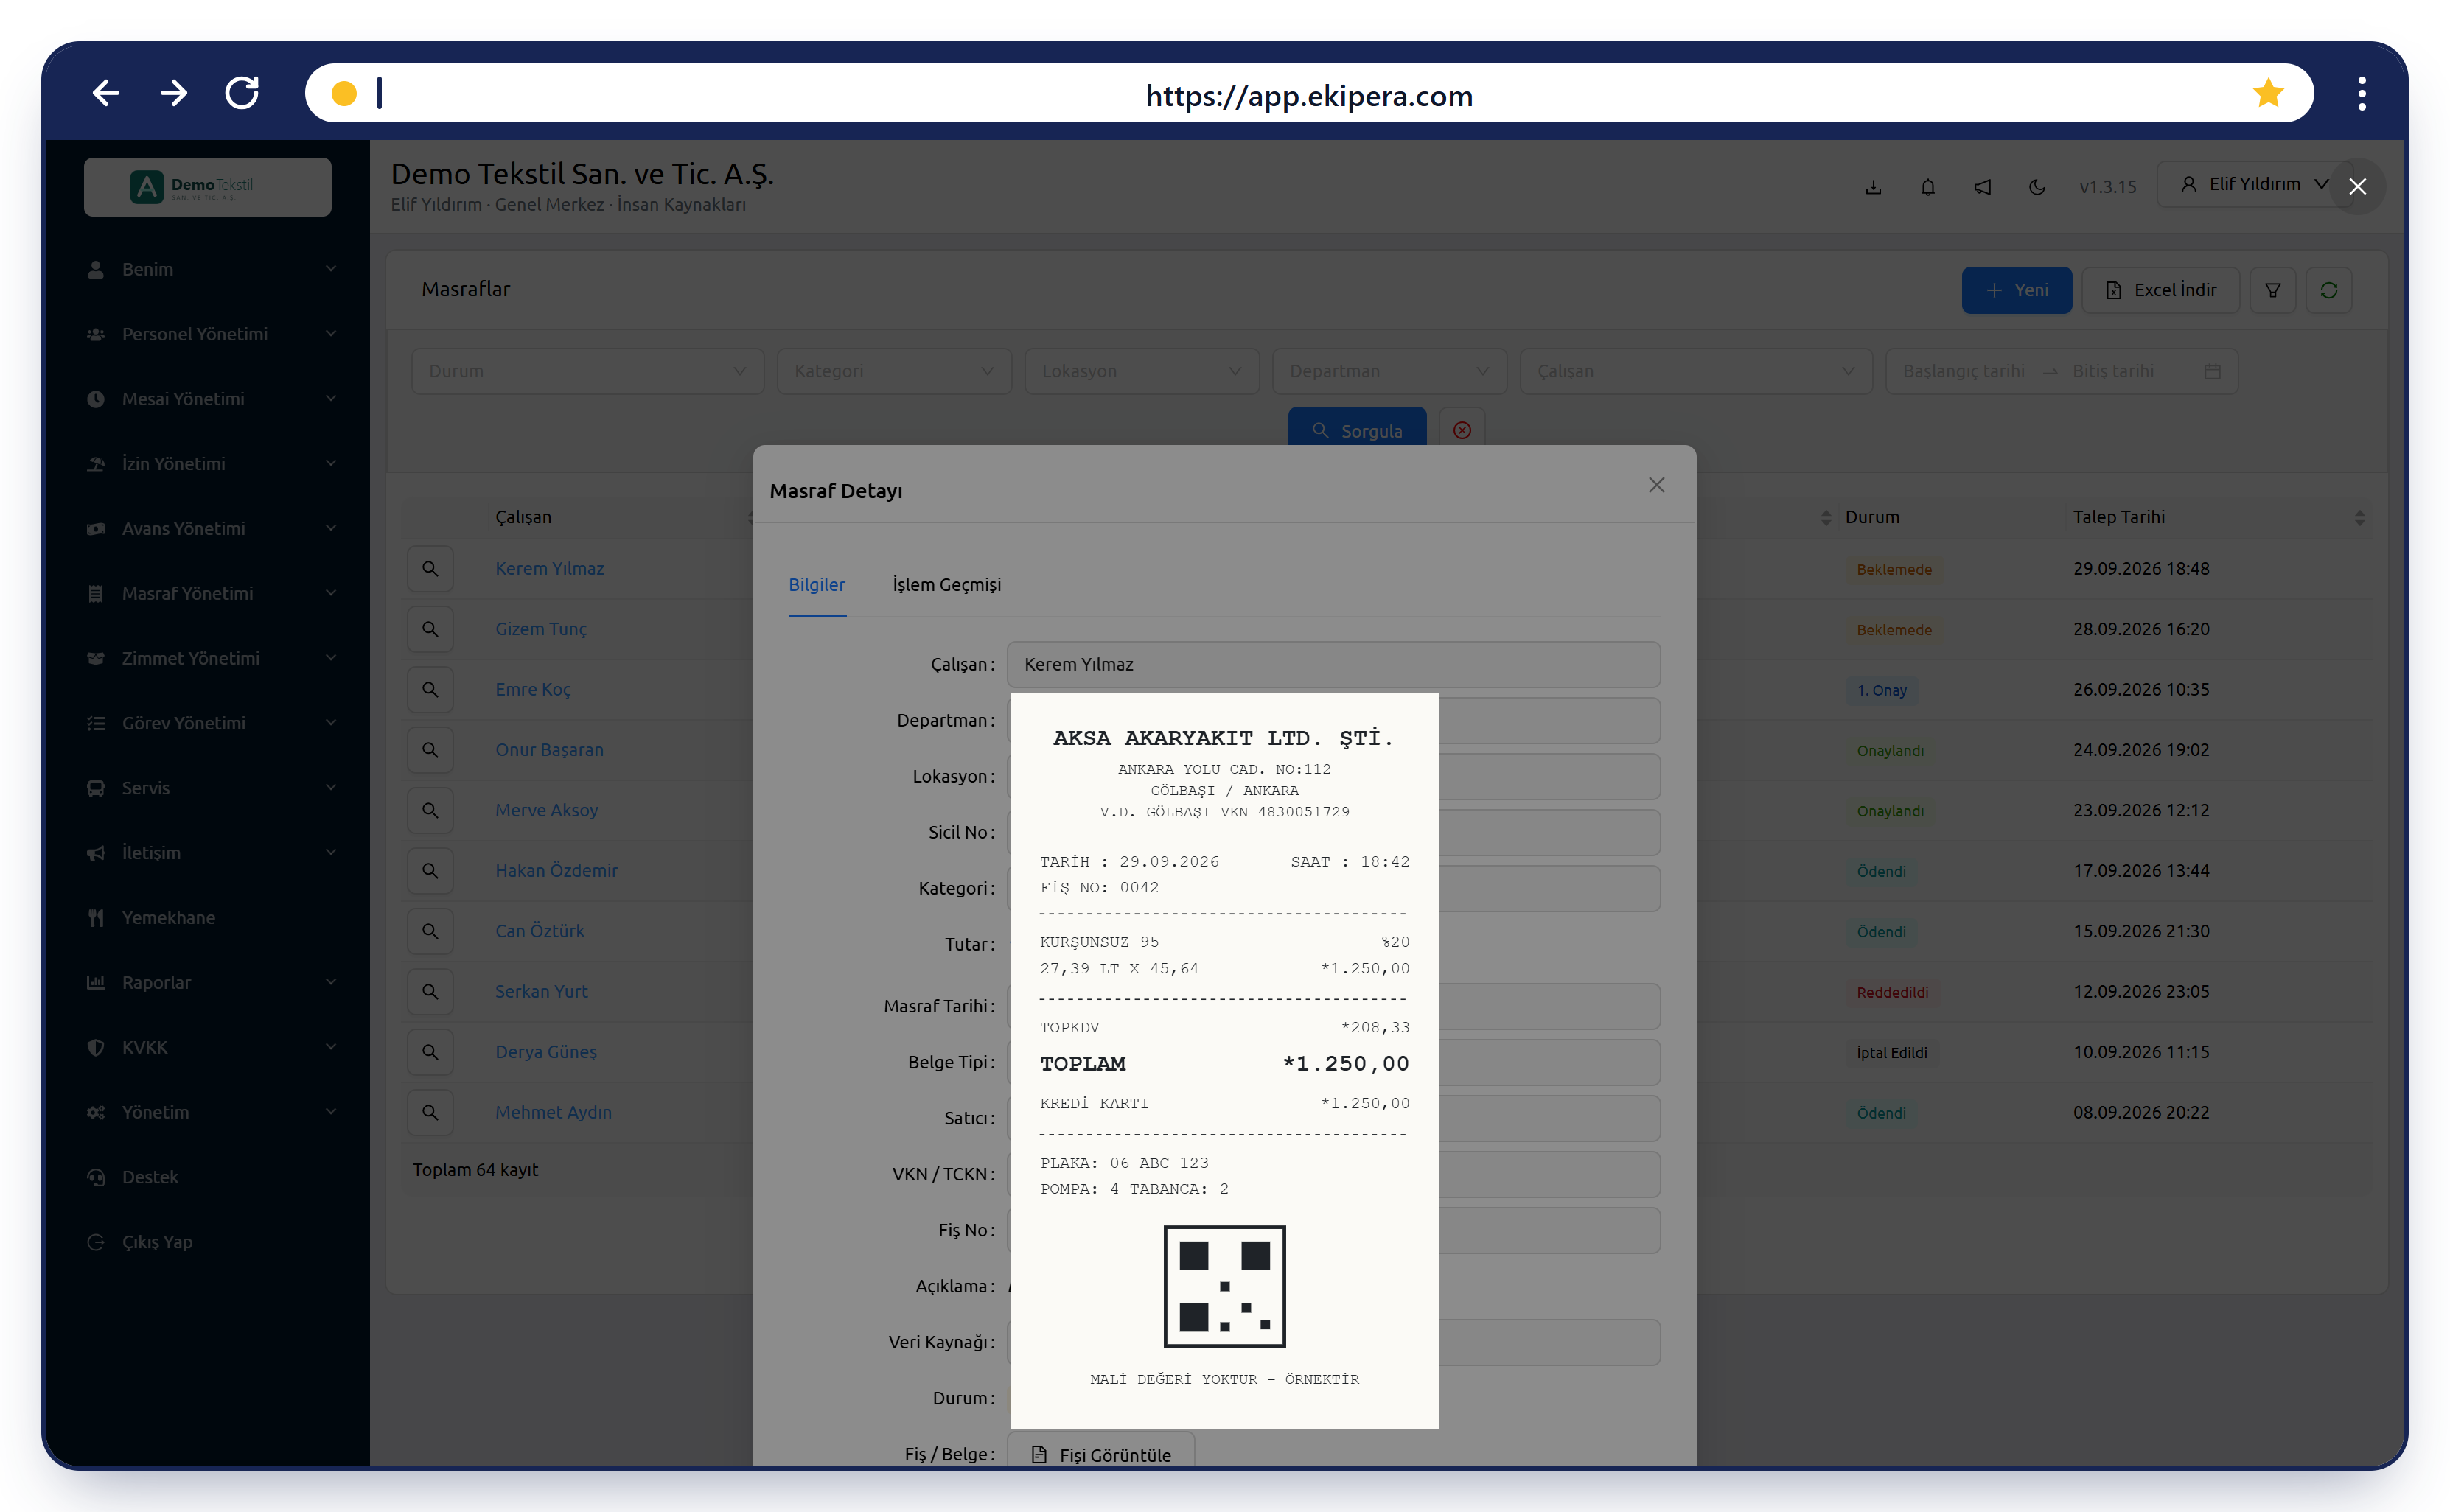Open detail magnifier for Mehmet Aydın row
This screenshot has height=1512, width=2450.
(x=430, y=1112)
